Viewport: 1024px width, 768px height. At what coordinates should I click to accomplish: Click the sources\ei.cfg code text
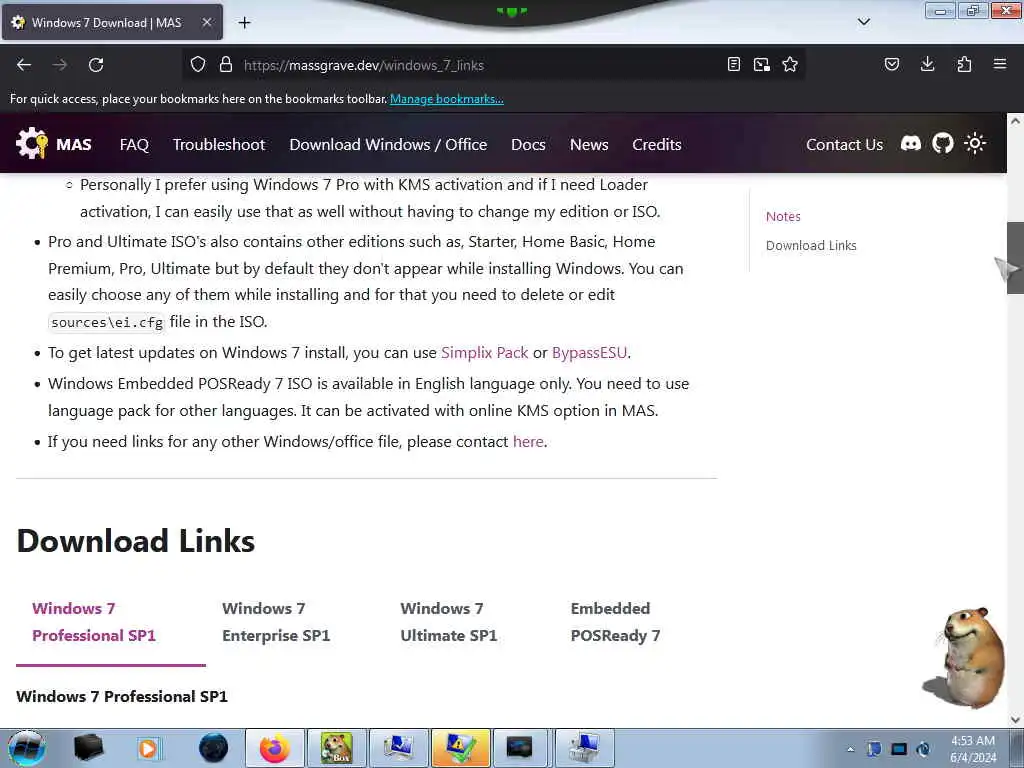(107, 323)
